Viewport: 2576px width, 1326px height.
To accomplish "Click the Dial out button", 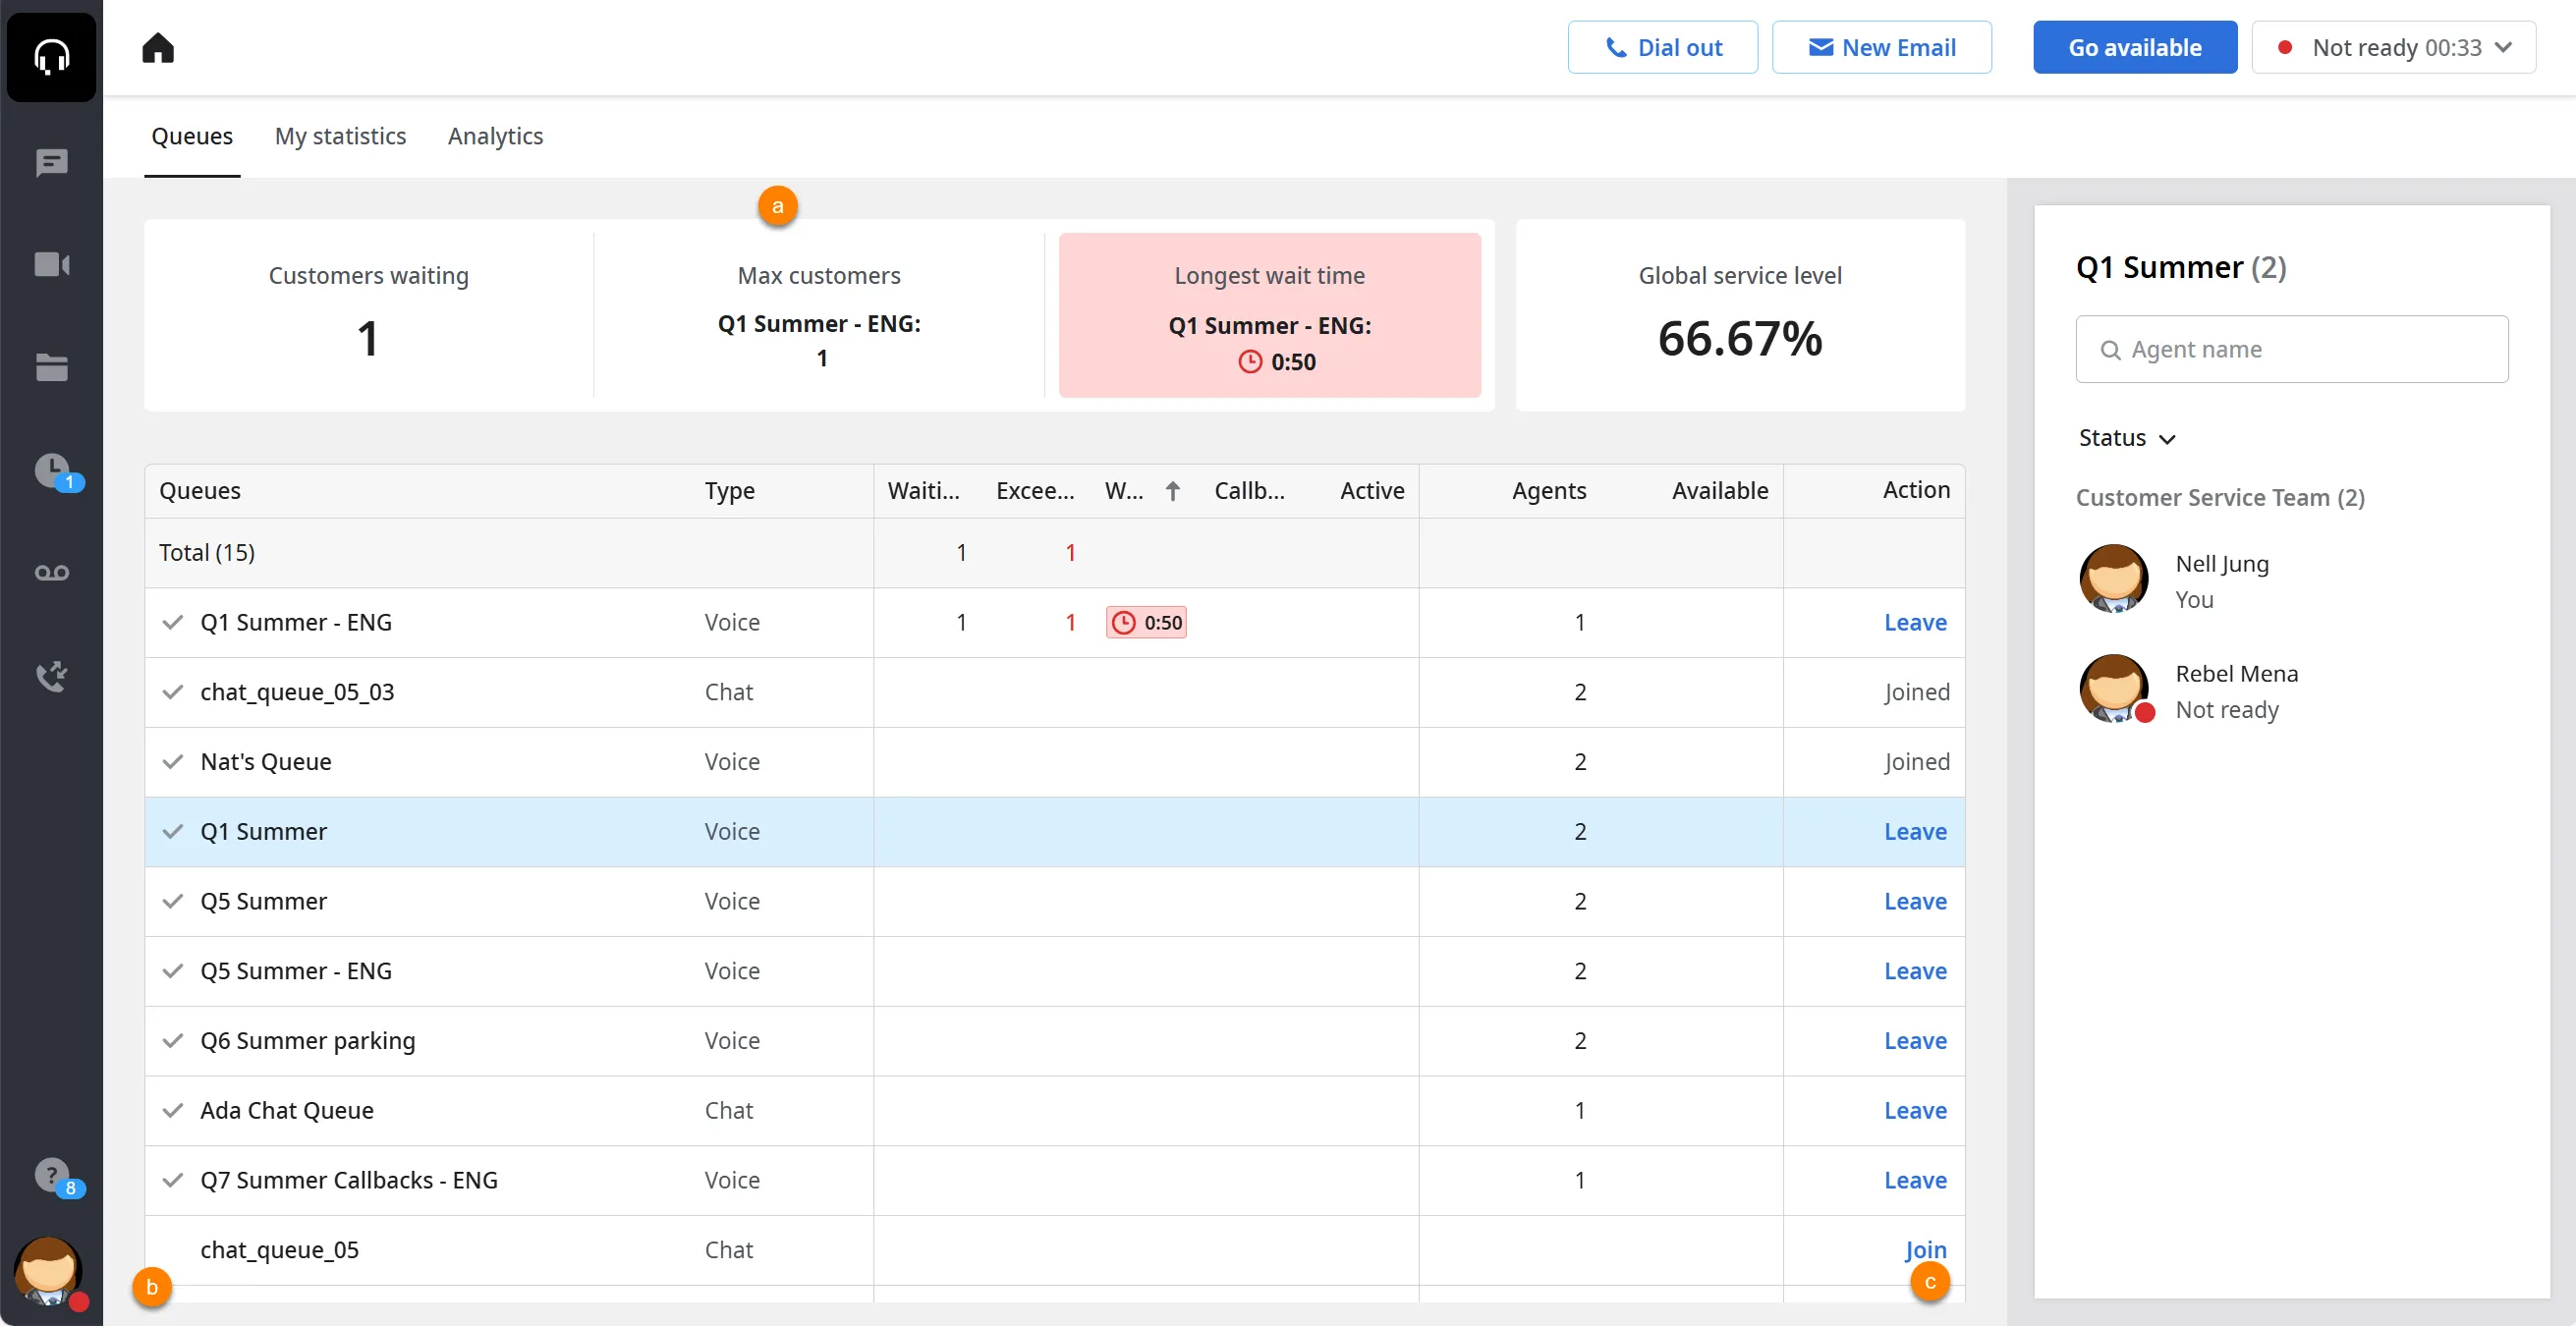I will point(1662,47).
